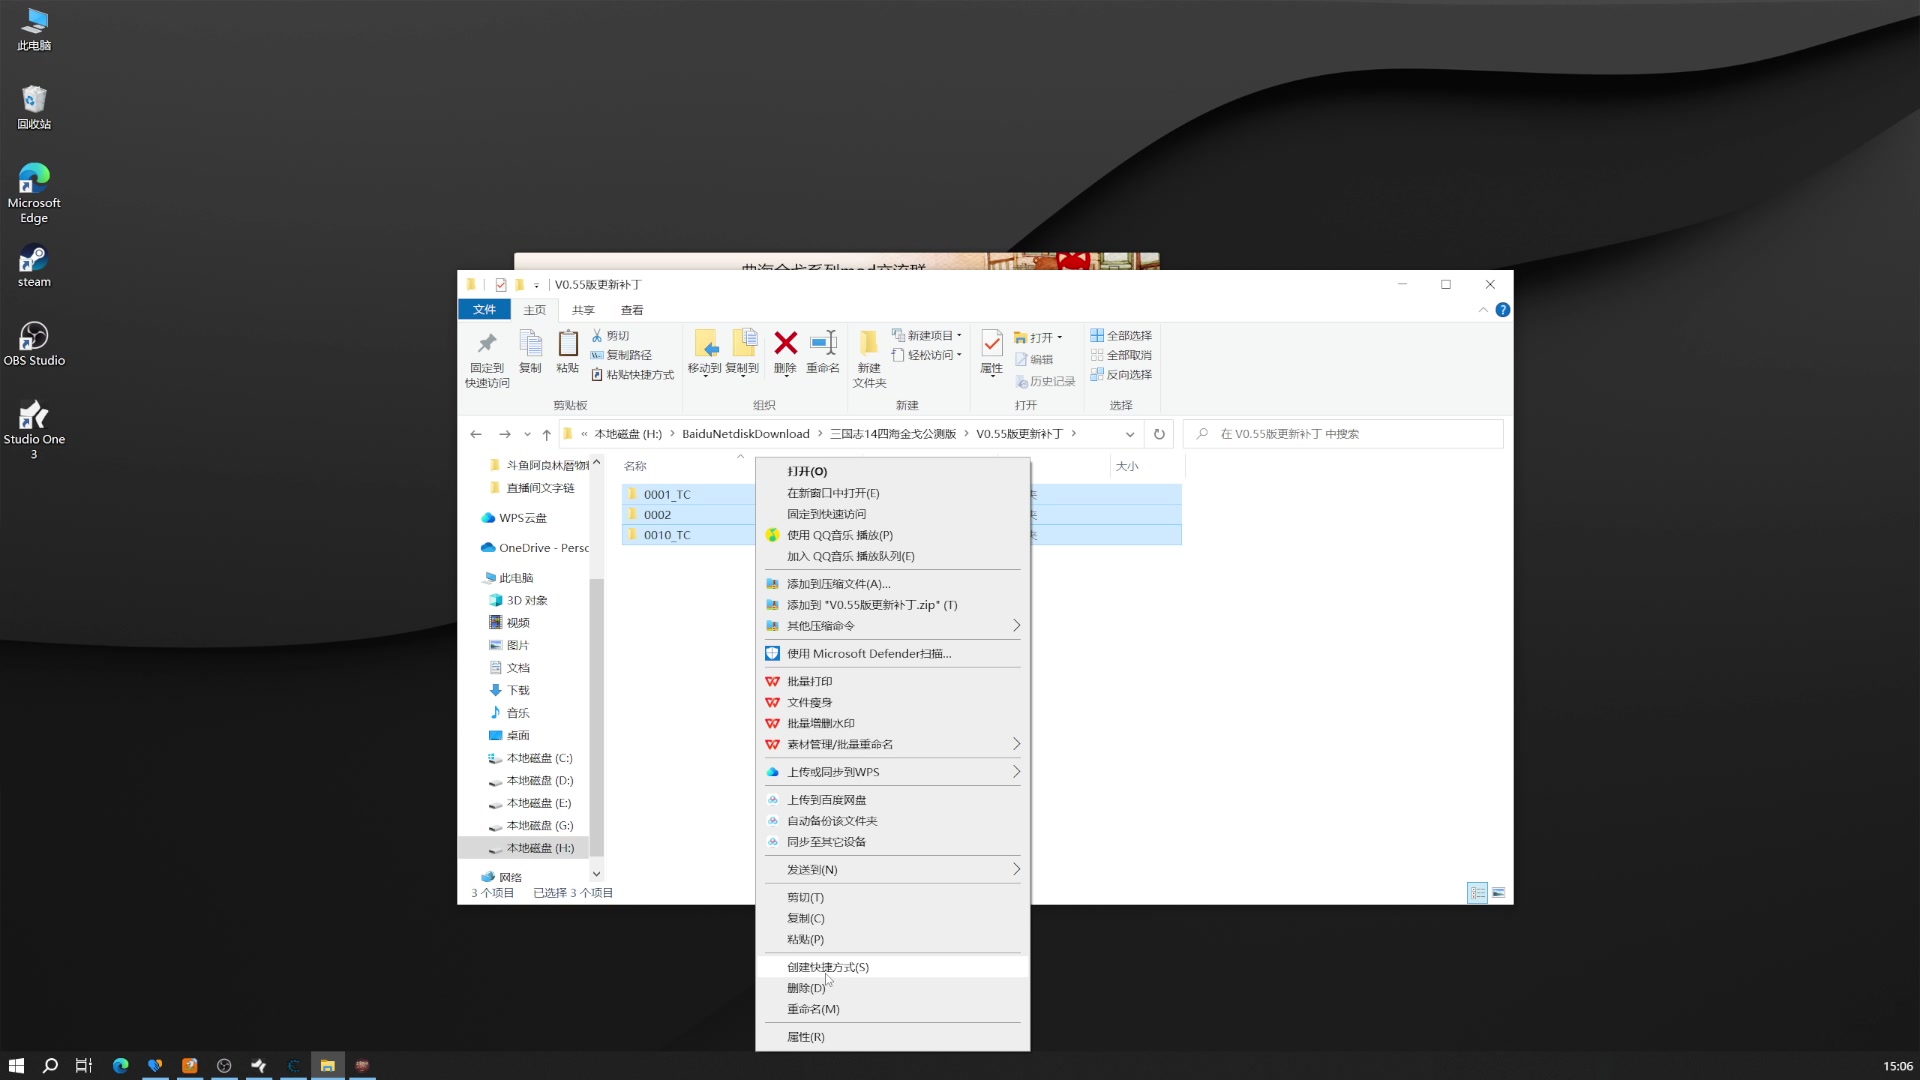Open the File ribbon tab
This screenshot has height=1080, width=1920.
tap(484, 310)
